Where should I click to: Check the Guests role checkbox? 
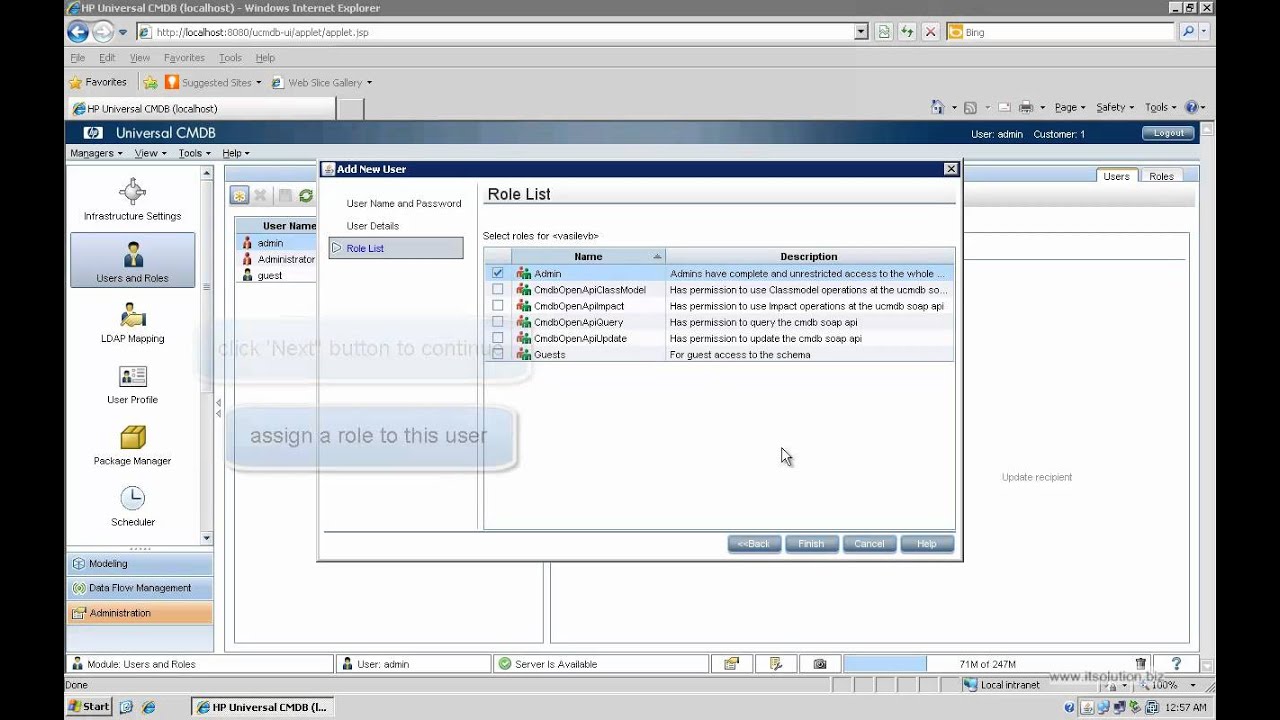(497, 354)
